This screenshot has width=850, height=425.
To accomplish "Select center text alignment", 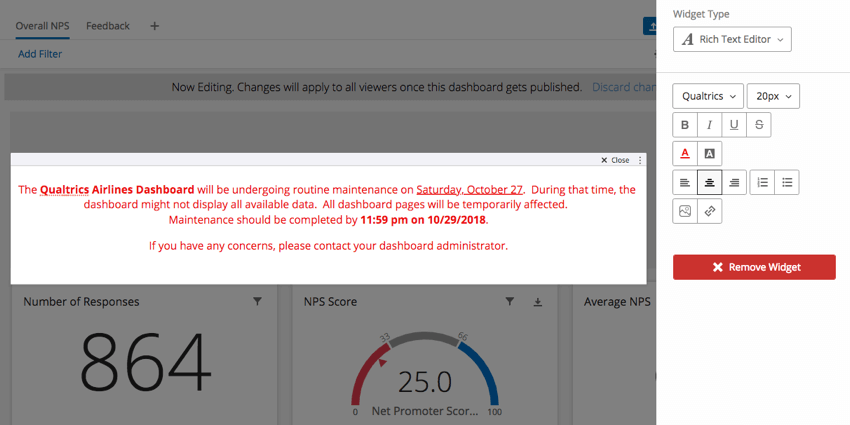I will point(710,182).
